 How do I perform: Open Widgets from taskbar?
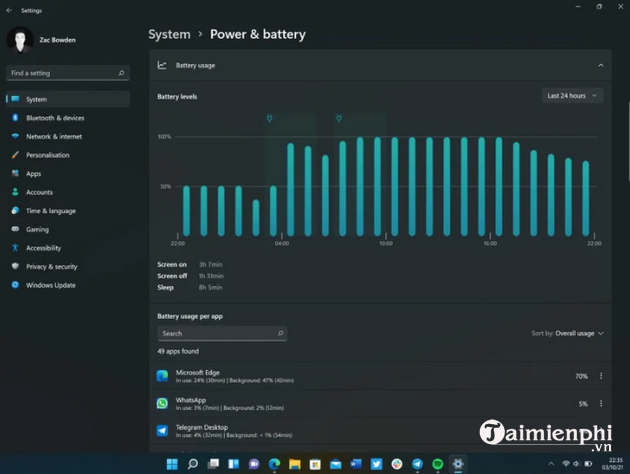click(x=233, y=464)
